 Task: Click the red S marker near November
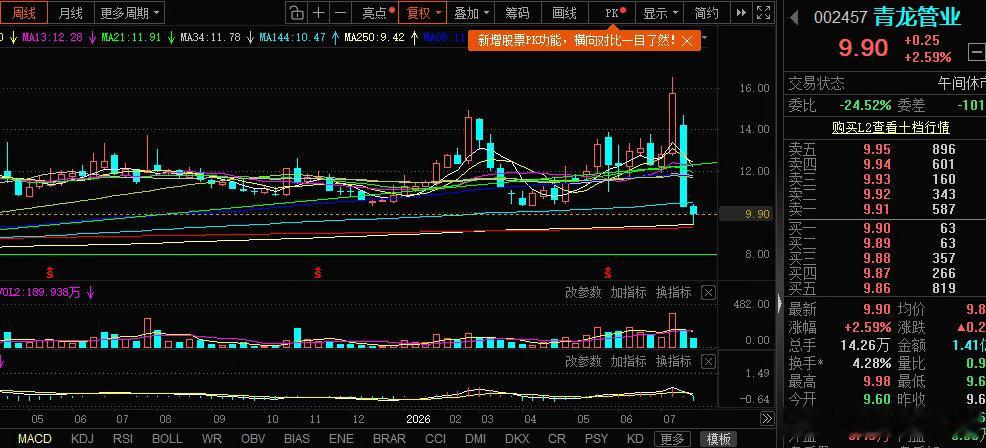(318, 272)
